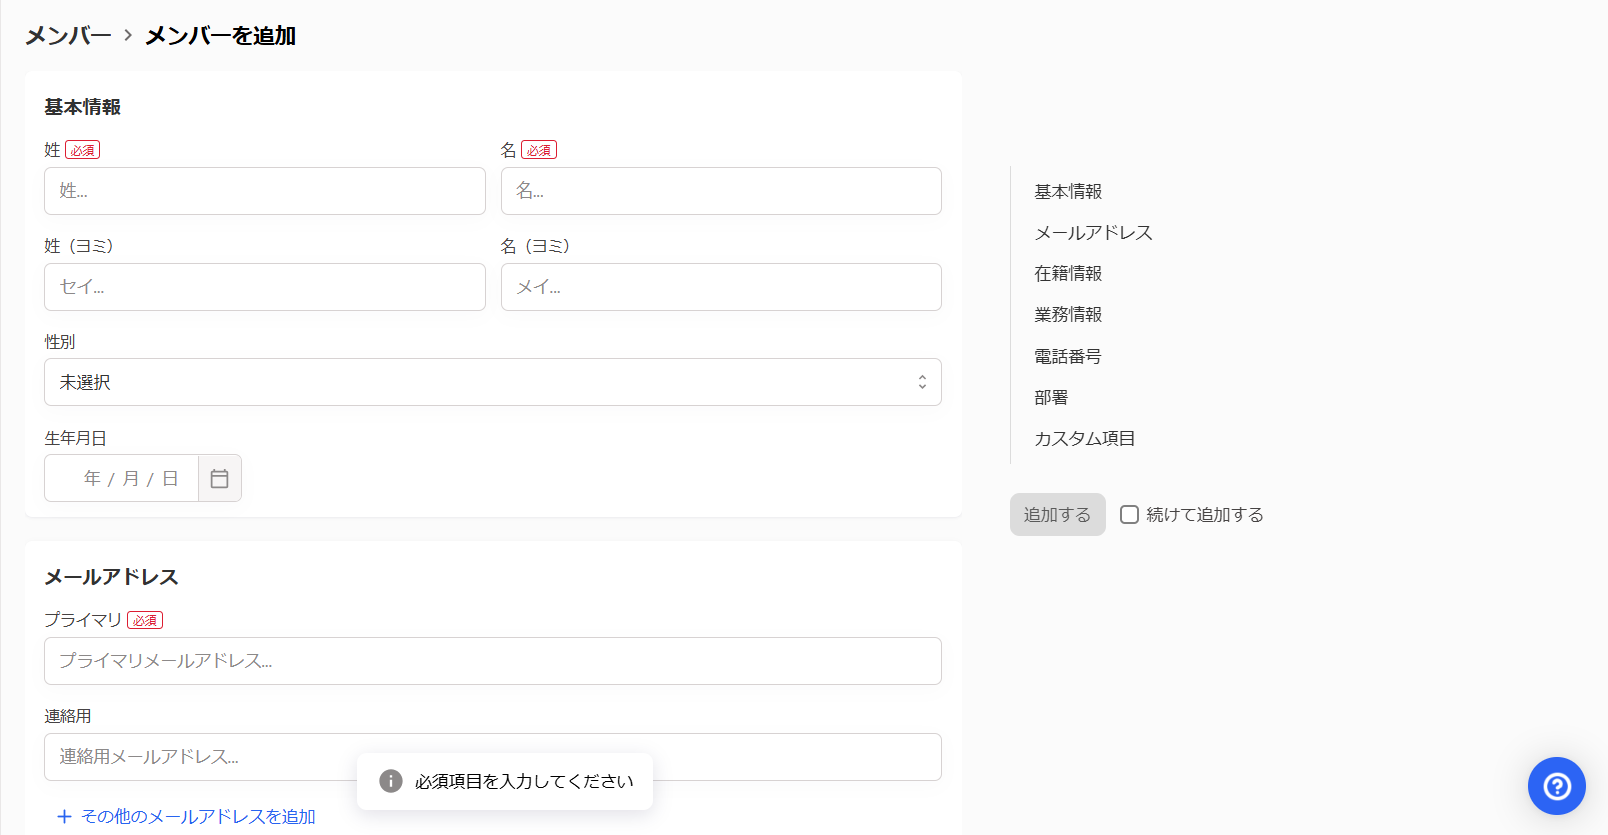The width and height of the screenshot is (1608, 835).
Task: Jump to メールアドレス in side navigation
Action: [1093, 232]
